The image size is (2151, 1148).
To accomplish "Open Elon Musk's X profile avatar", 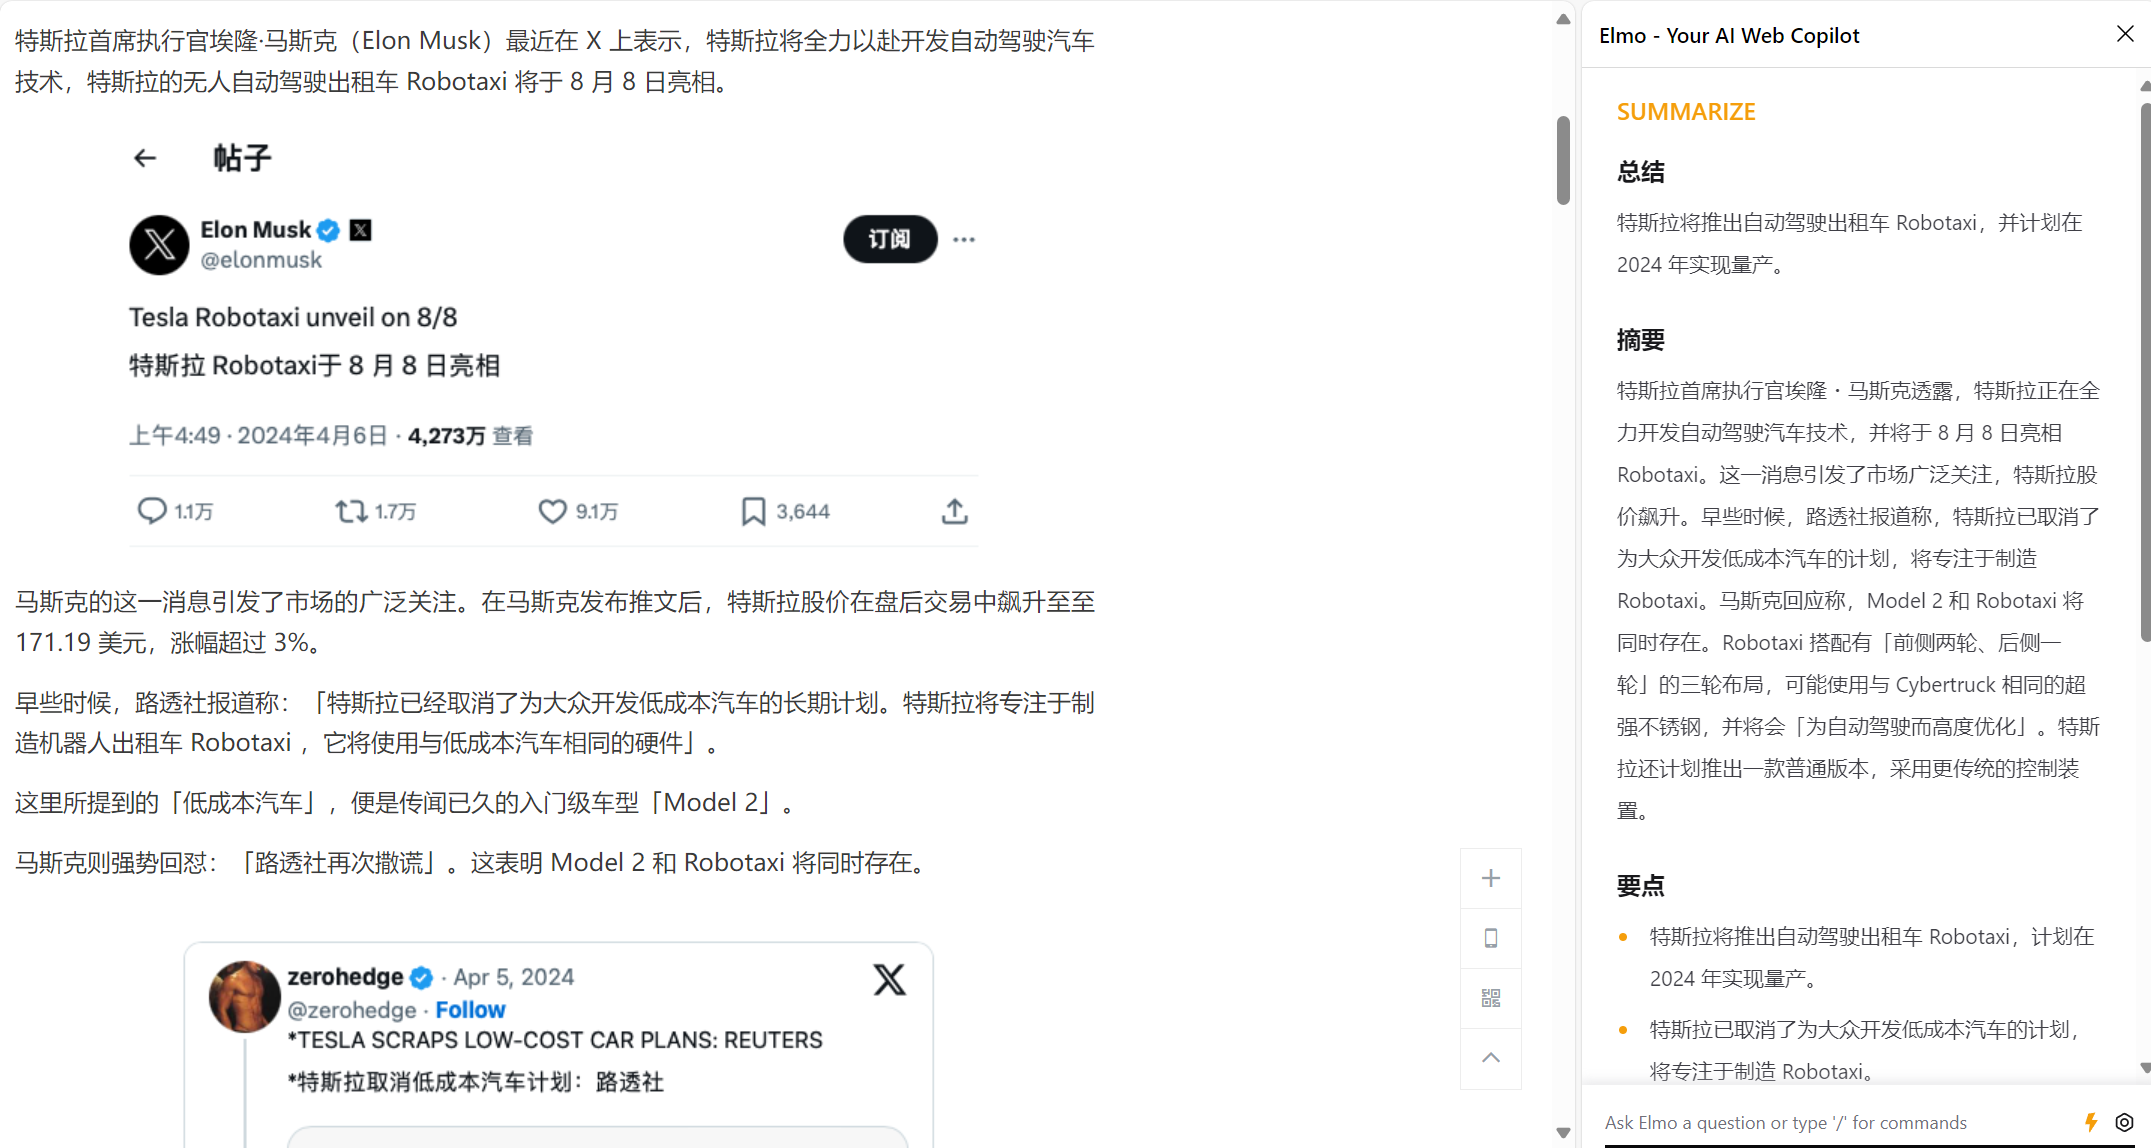I will (x=159, y=245).
